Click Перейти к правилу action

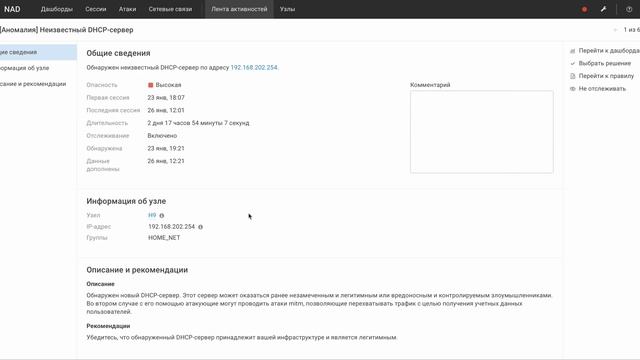[x=606, y=76]
